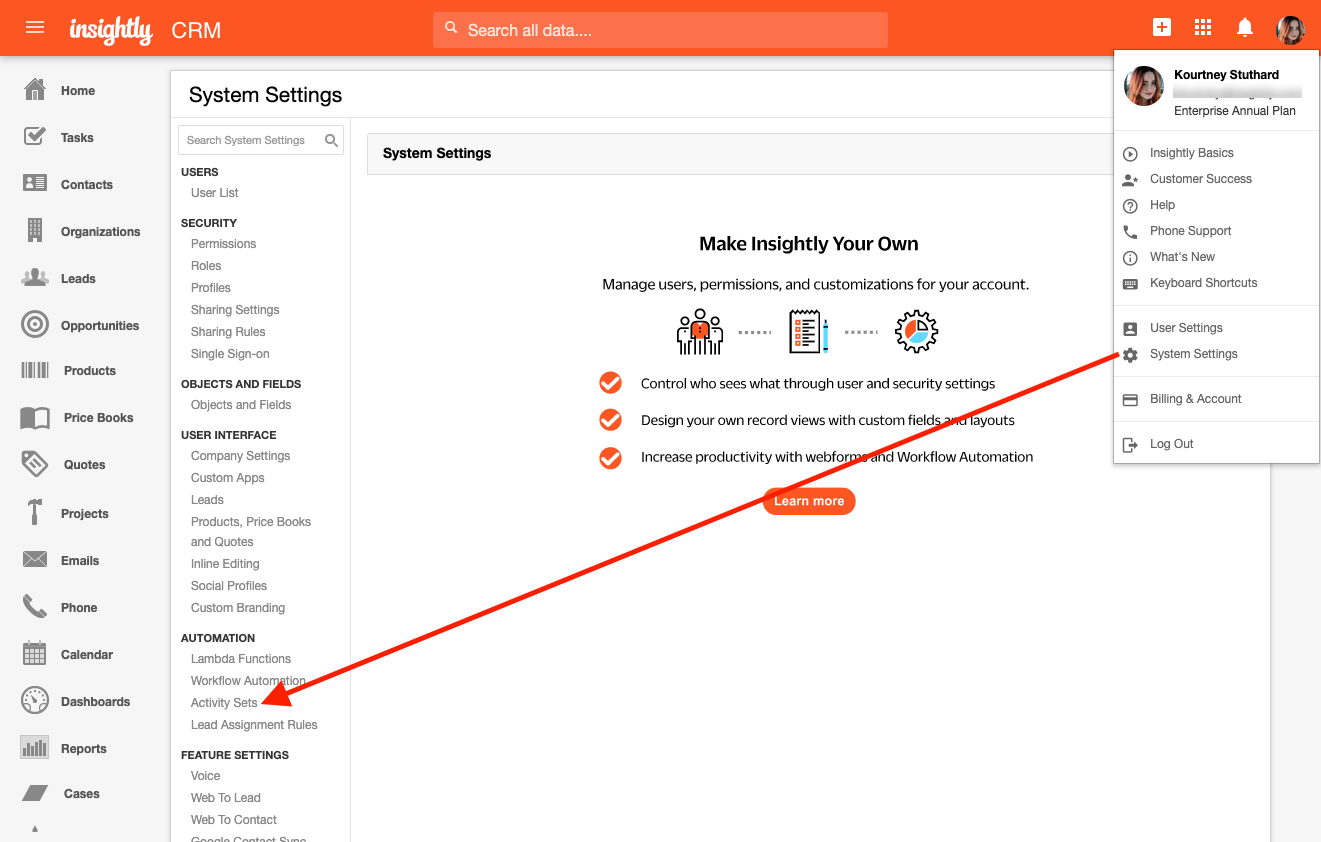Open the notifications bell
The image size is (1321, 842).
tap(1245, 28)
